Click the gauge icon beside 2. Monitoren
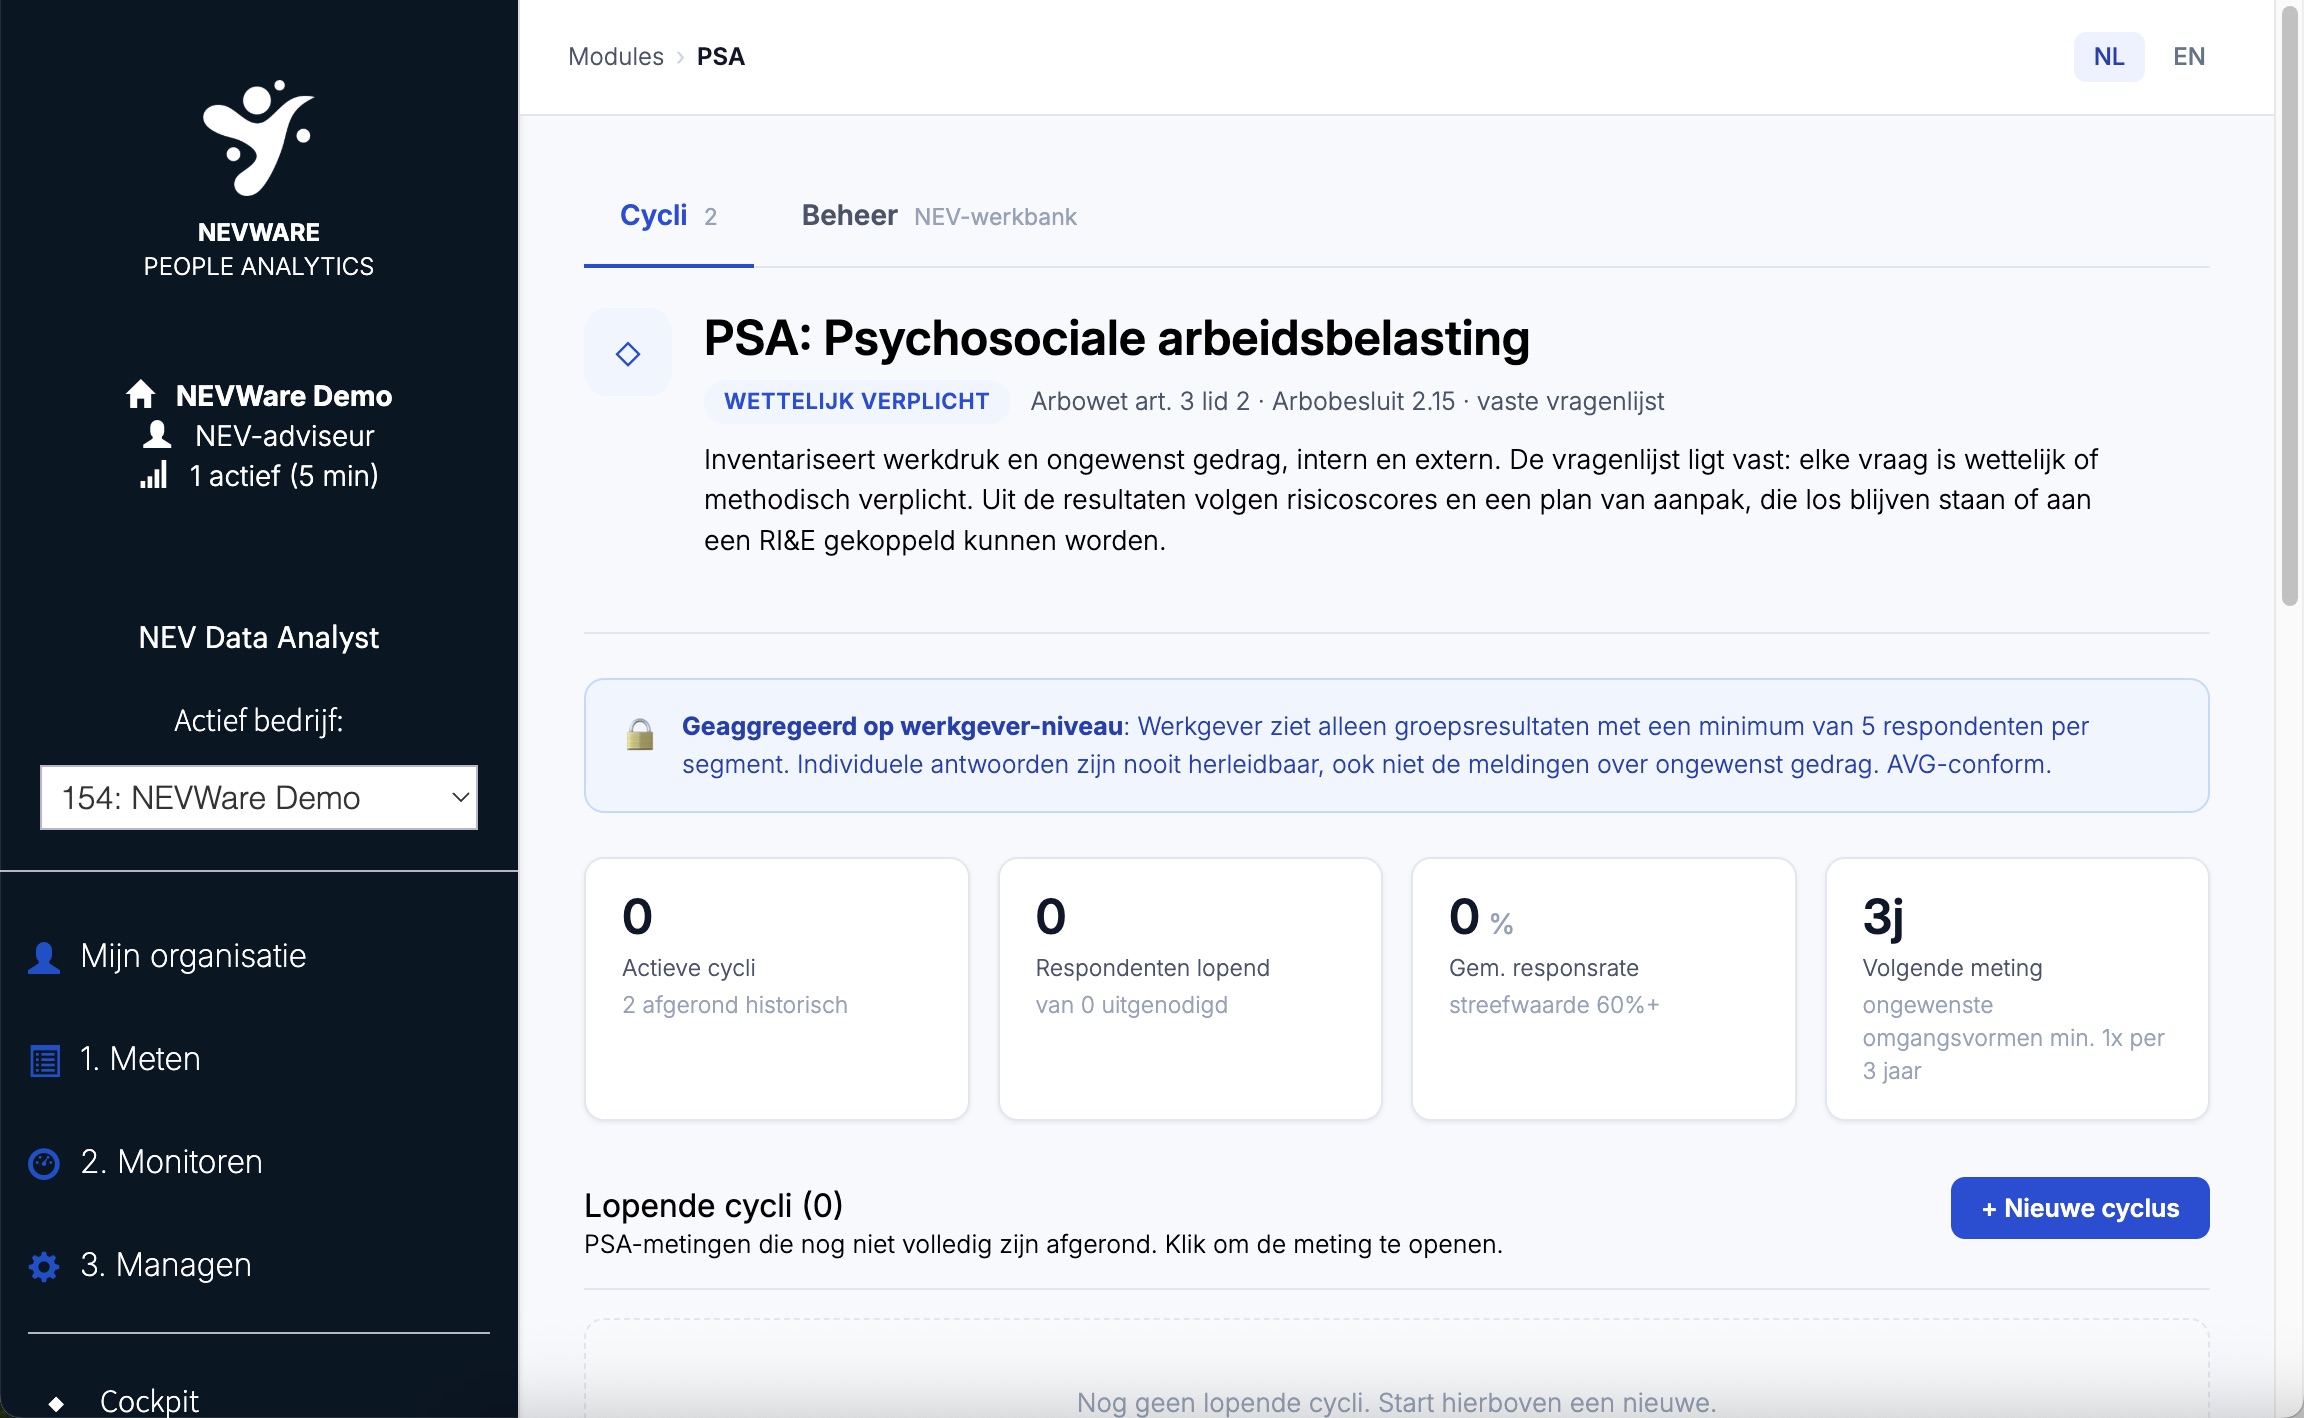 point(44,1163)
